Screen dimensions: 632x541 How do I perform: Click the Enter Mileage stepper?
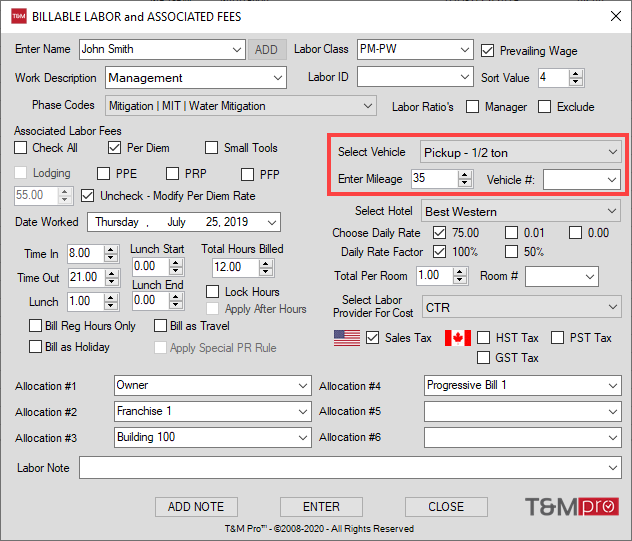tap(465, 179)
